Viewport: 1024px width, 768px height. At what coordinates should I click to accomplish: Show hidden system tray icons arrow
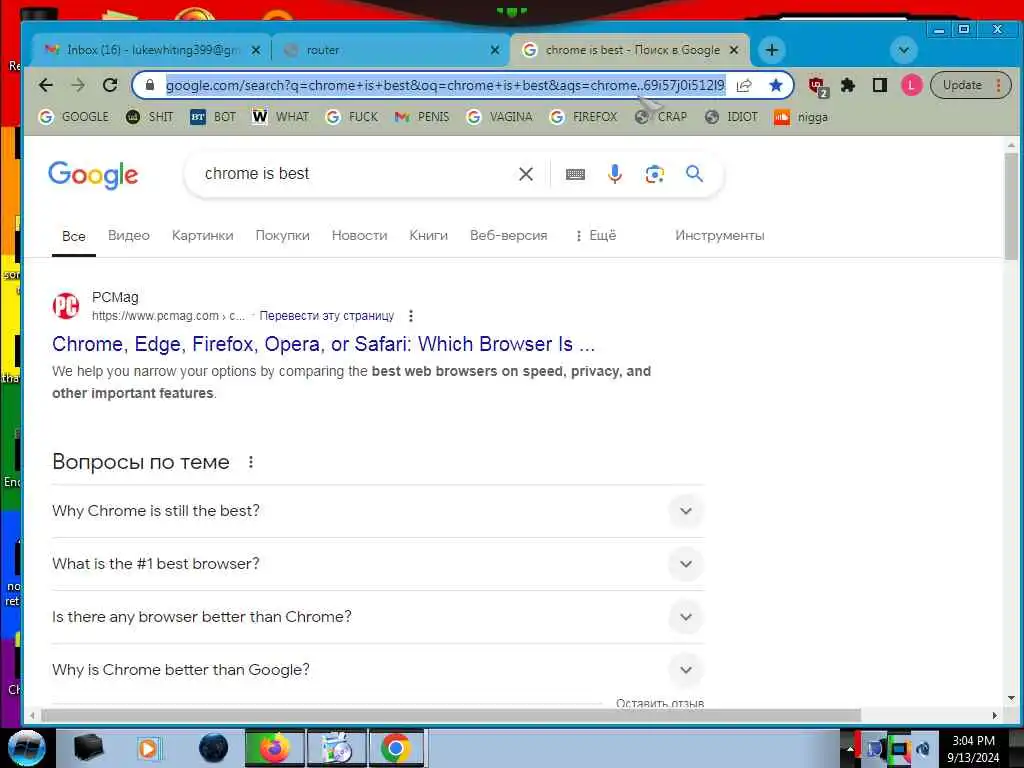pyautogui.click(x=850, y=749)
